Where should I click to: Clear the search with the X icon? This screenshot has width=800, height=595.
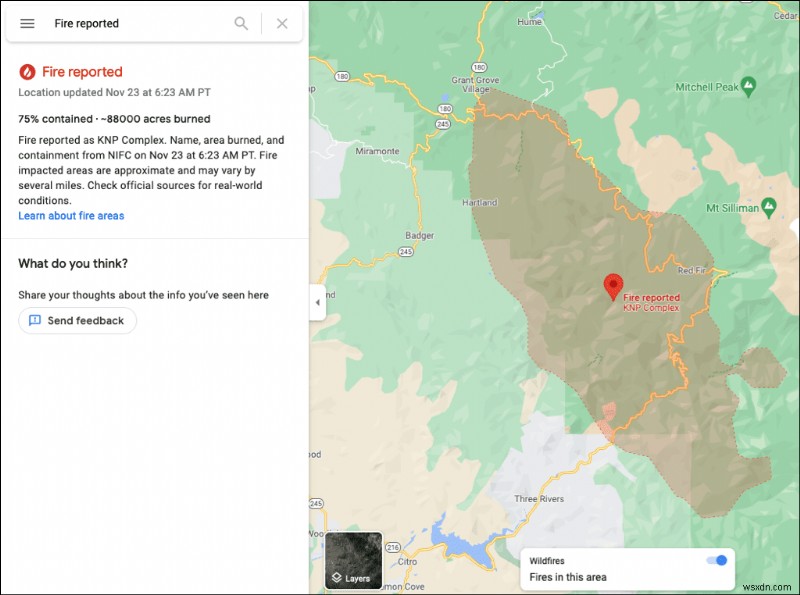coord(280,23)
